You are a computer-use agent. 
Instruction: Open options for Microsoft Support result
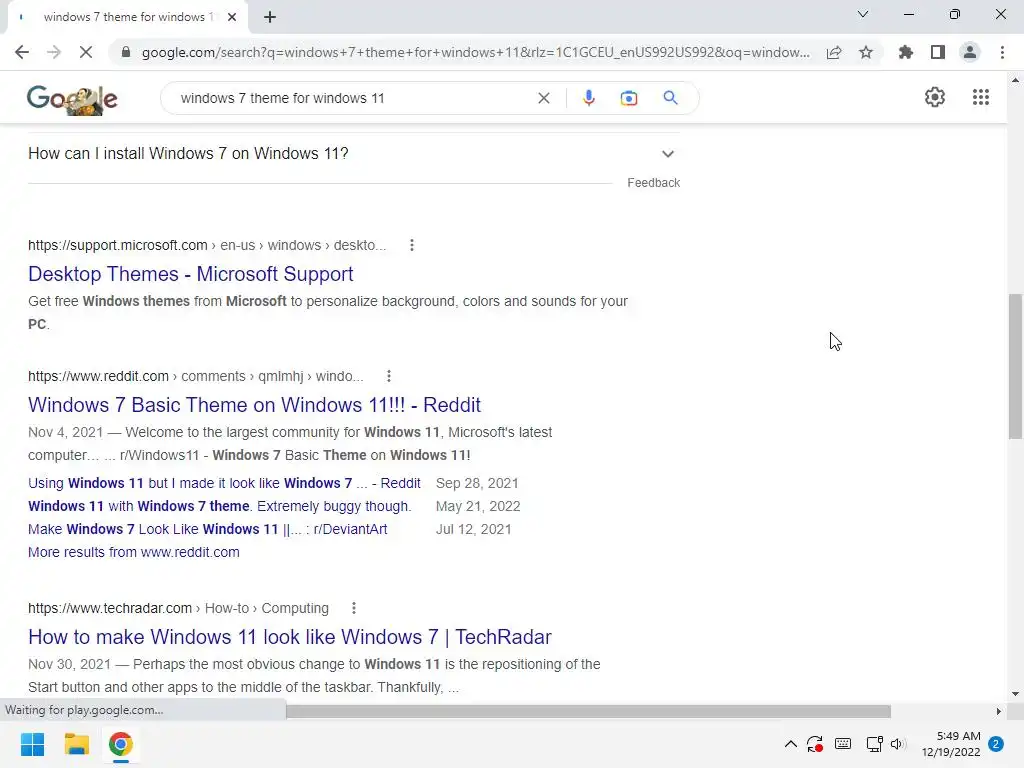point(411,246)
